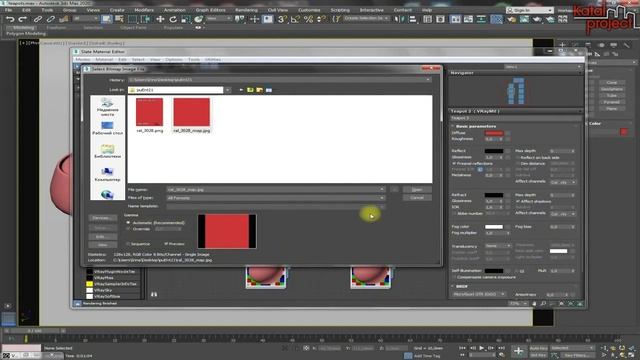
Task: Toggle Angle Snap icon
Action: pos(295,19)
